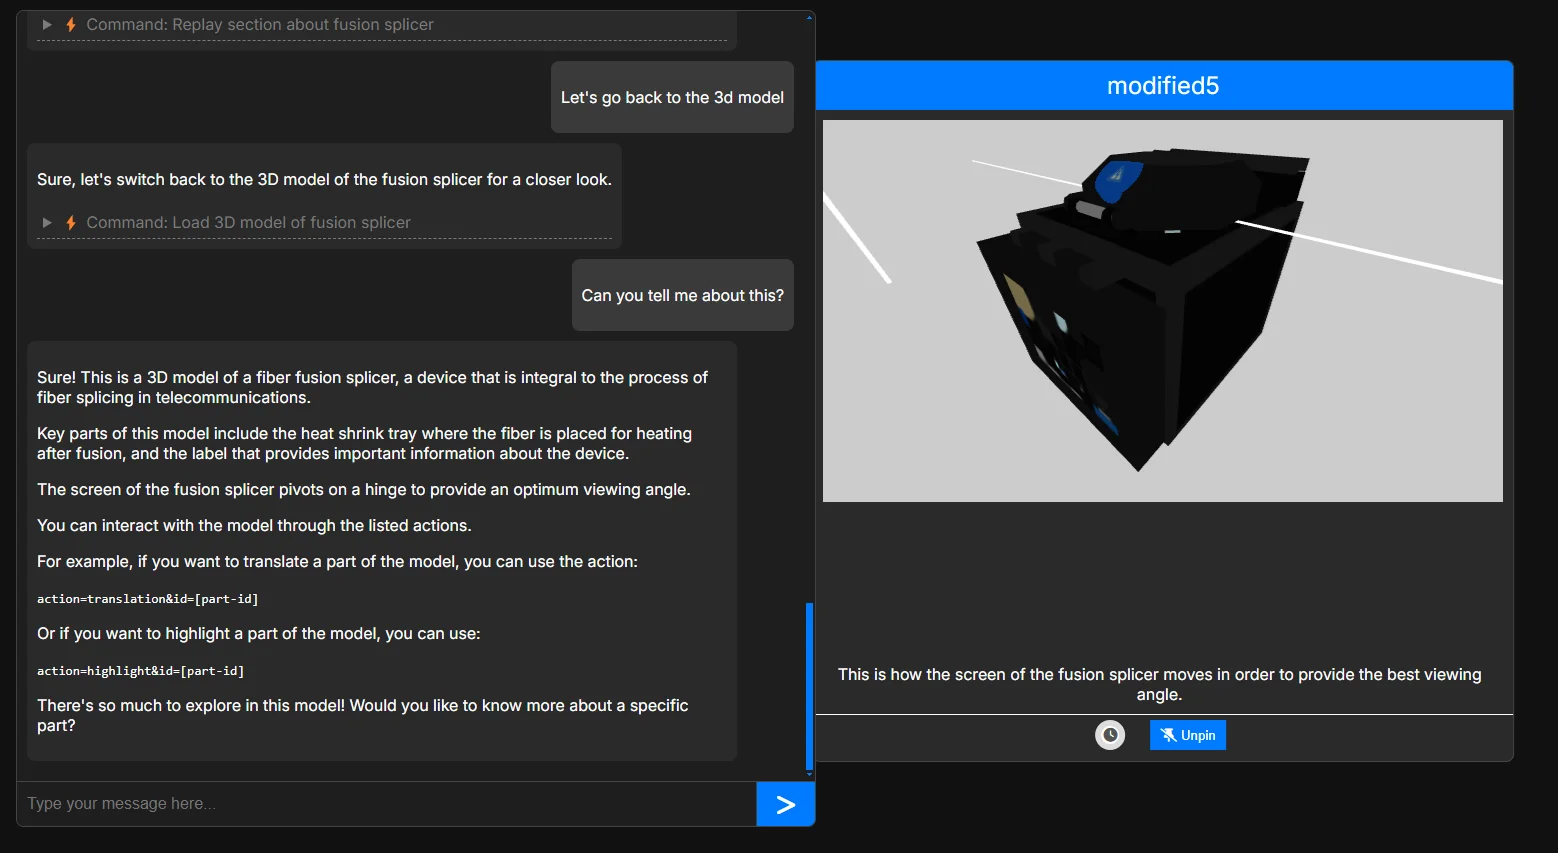Expand the Replay section about fusion splicer command
Screen dimensions: 1558x853
pyautogui.click(x=47, y=24)
